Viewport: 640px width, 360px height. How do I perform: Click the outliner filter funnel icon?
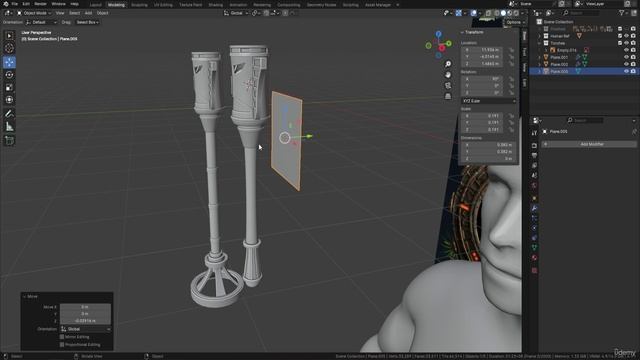coord(622,13)
